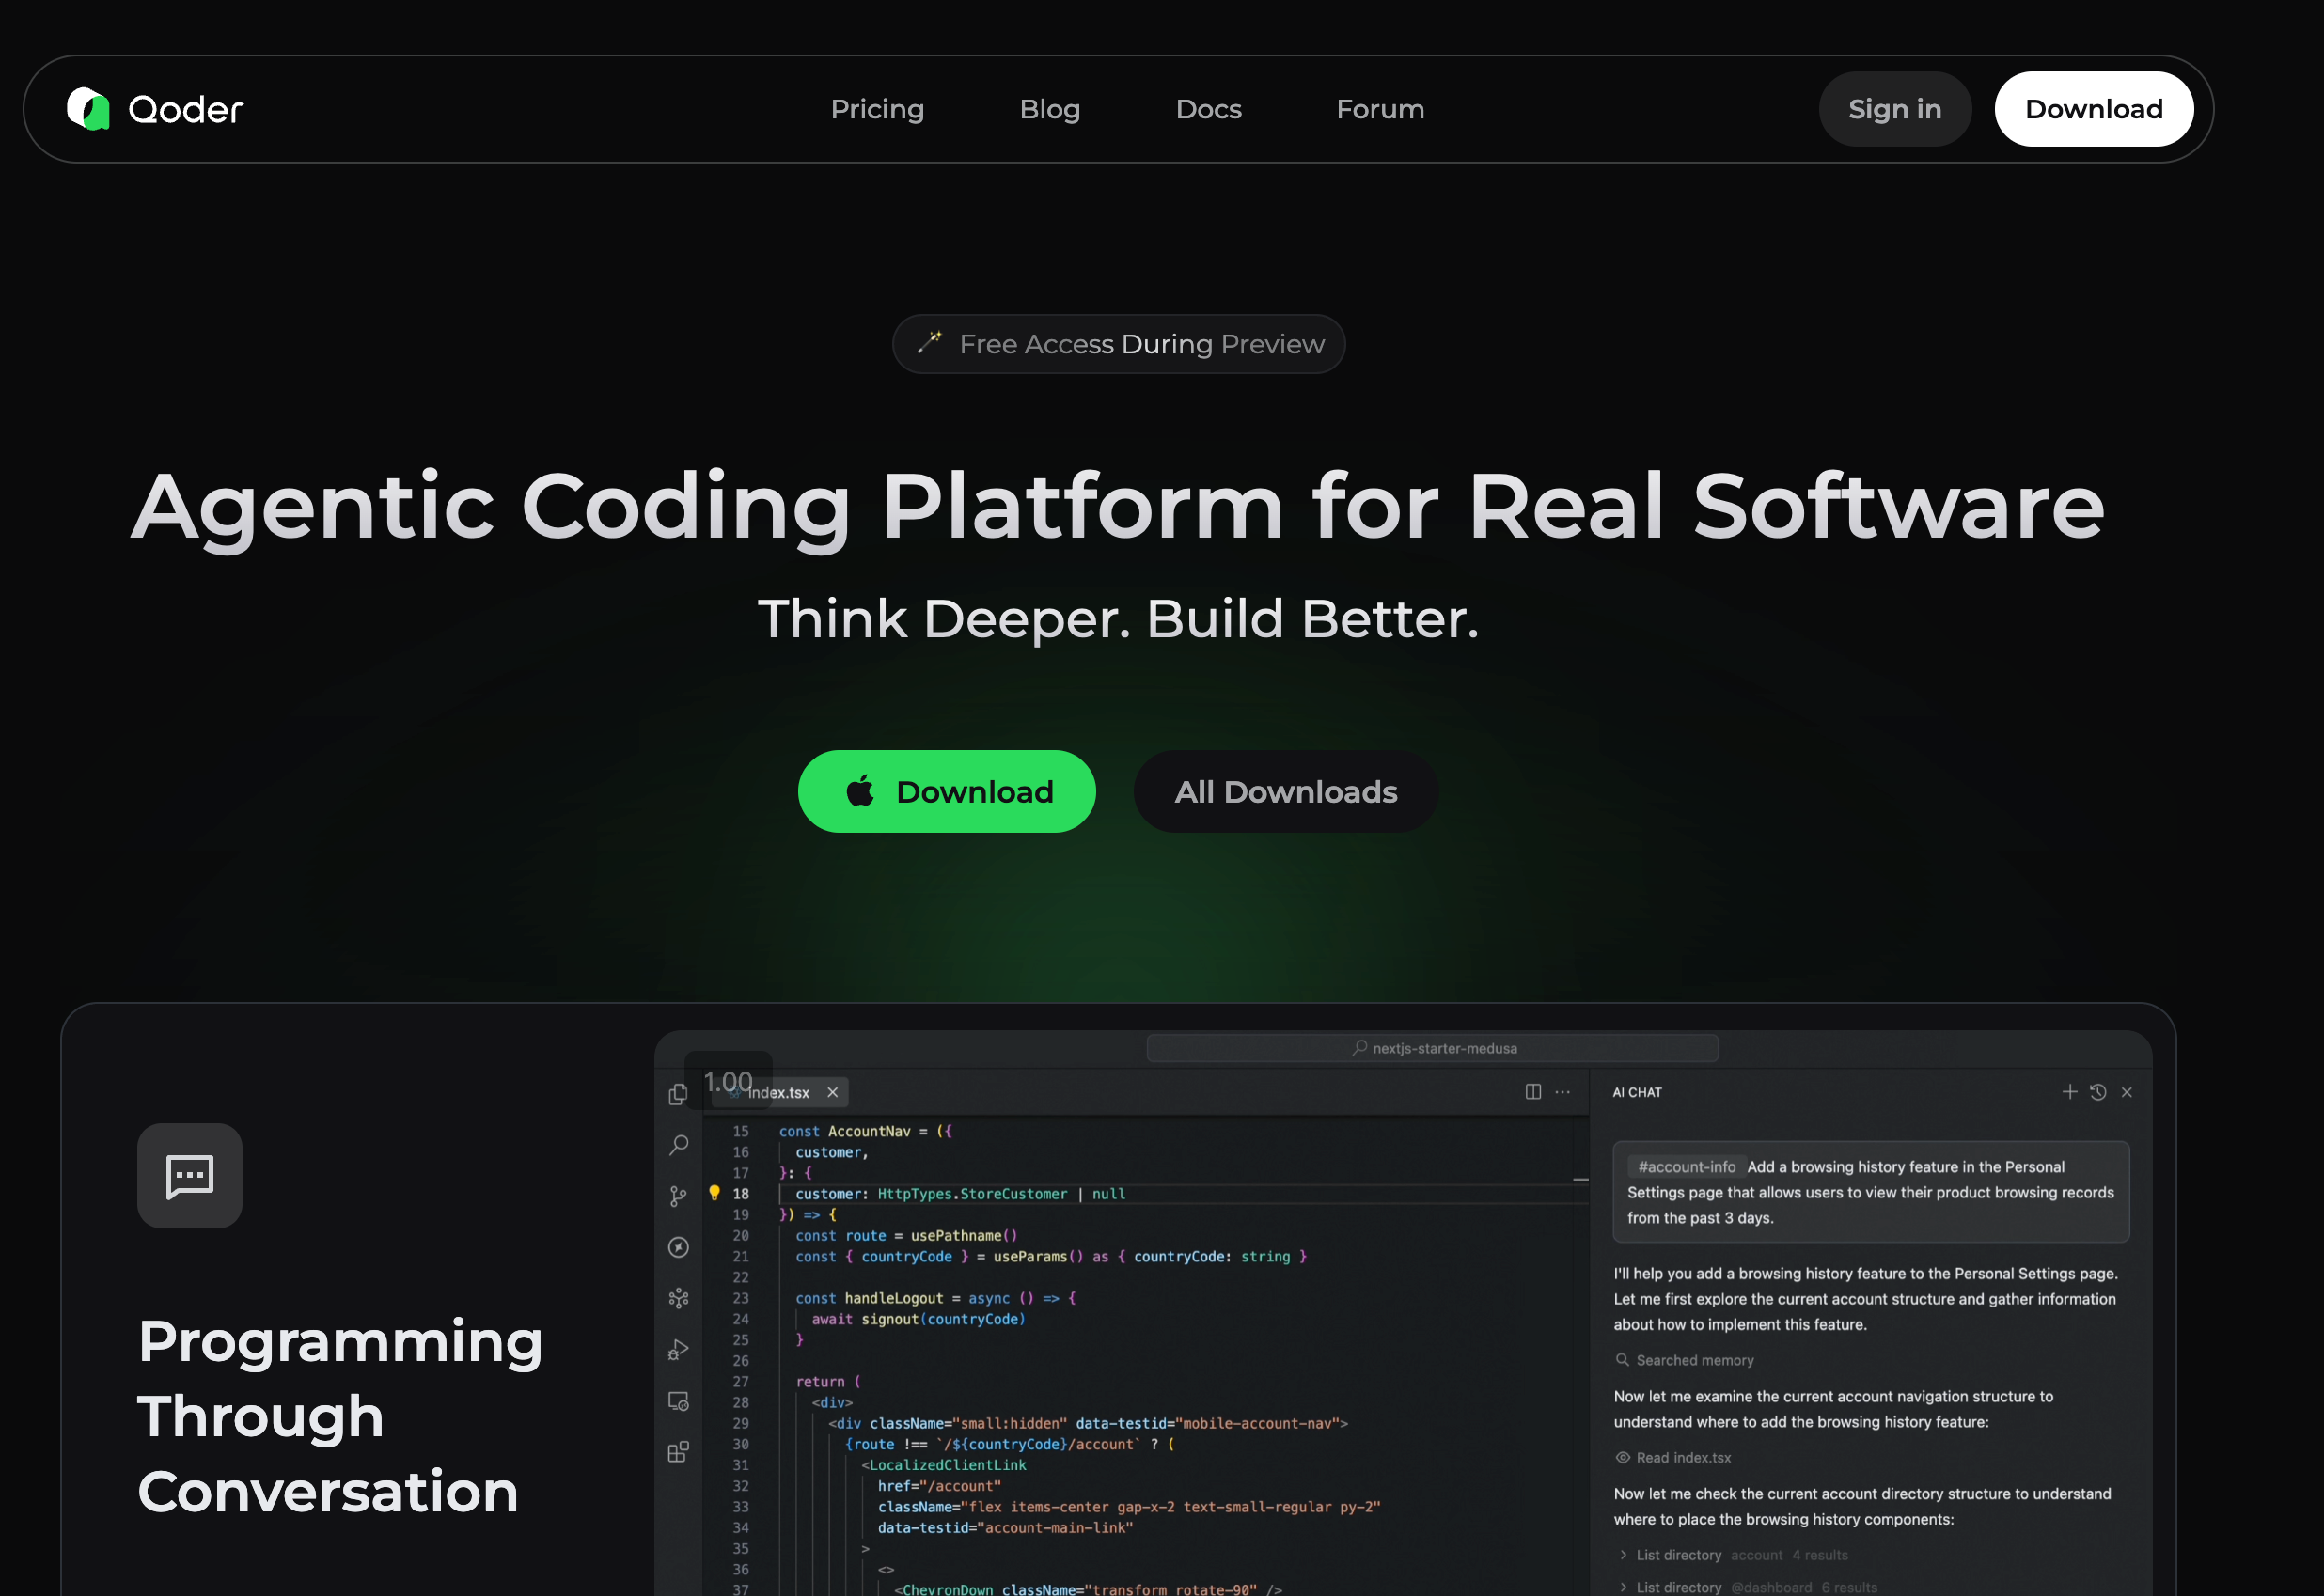
Task: Expand the List directory @dashboard row
Action: (1748, 1586)
